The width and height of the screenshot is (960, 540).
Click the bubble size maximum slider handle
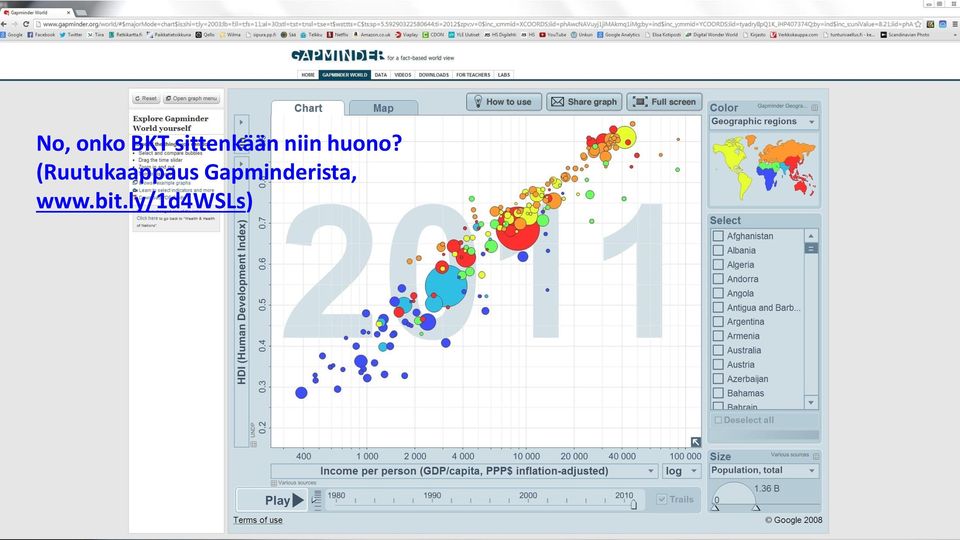pyautogui.click(x=756, y=508)
